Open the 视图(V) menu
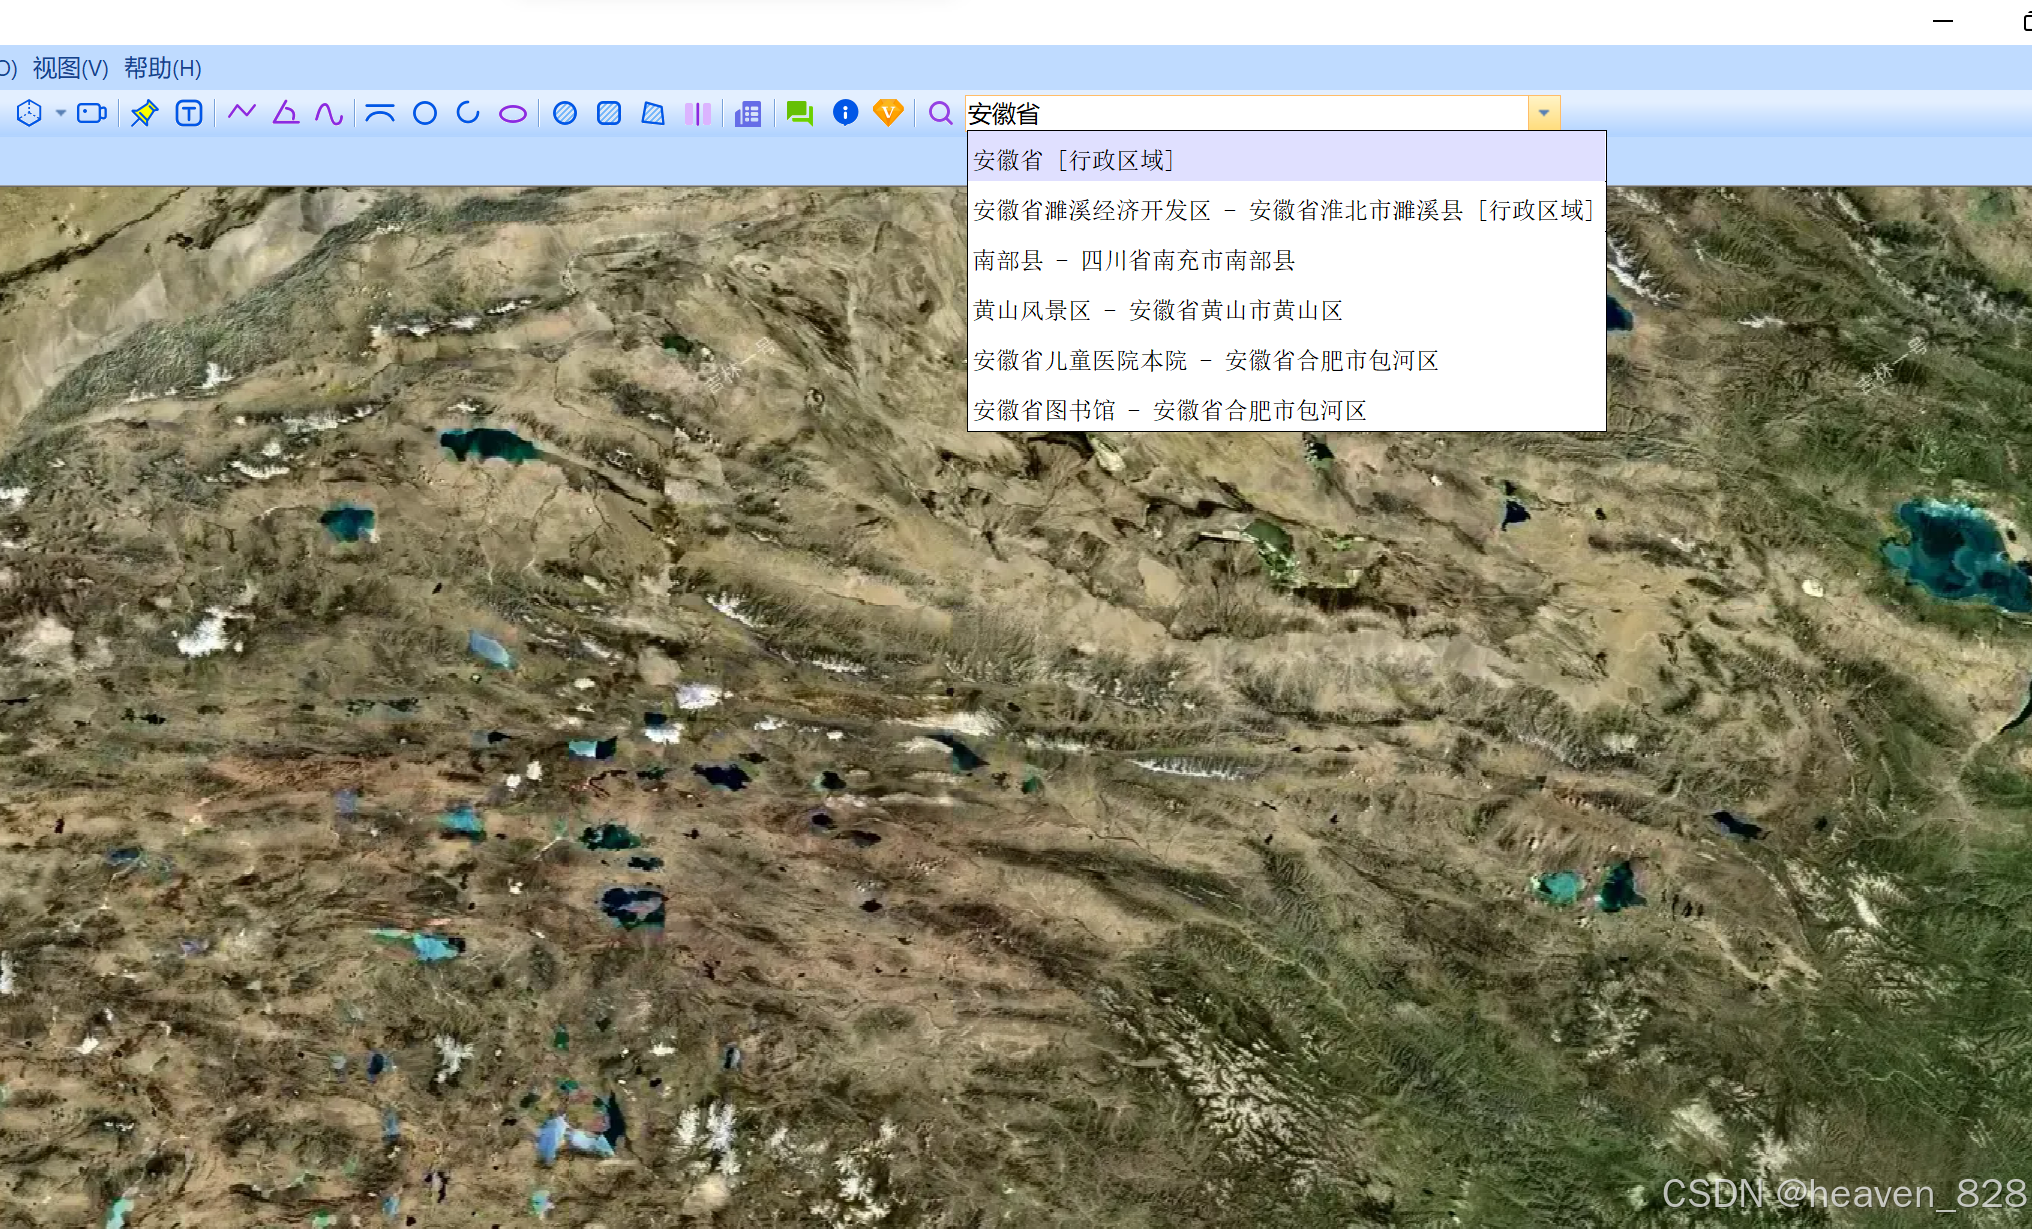 (x=70, y=68)
